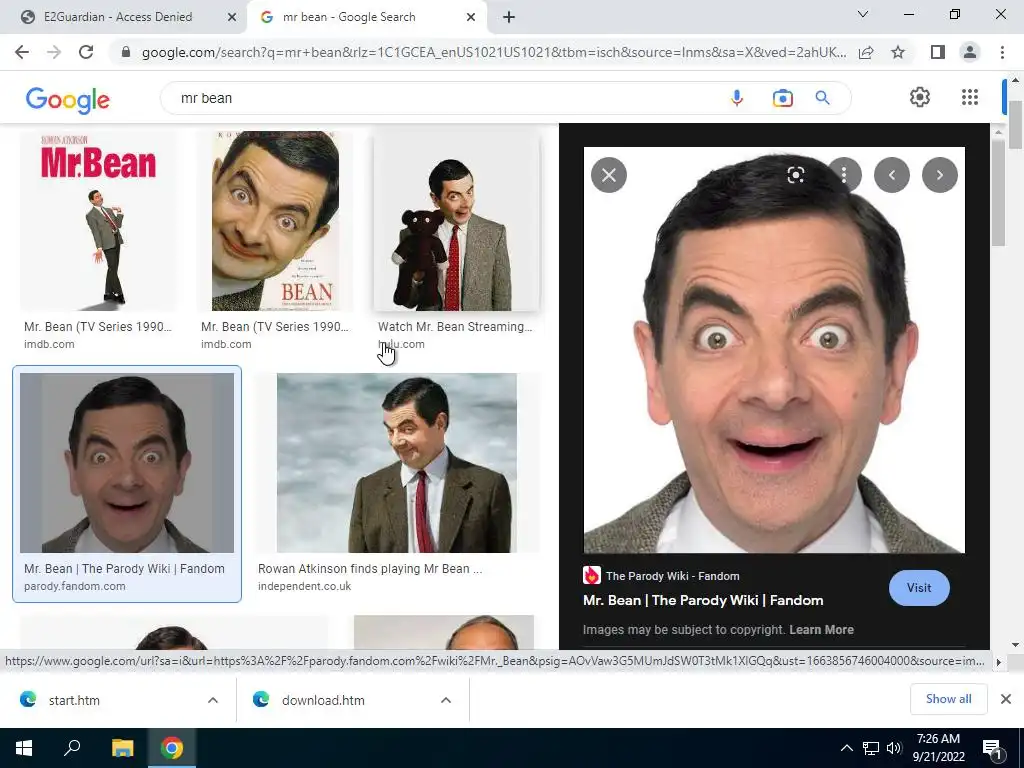The height and width of the screenshot is (768, 1024).
Task: Click Chrome icon in taskbar
Action: point(172,748)
